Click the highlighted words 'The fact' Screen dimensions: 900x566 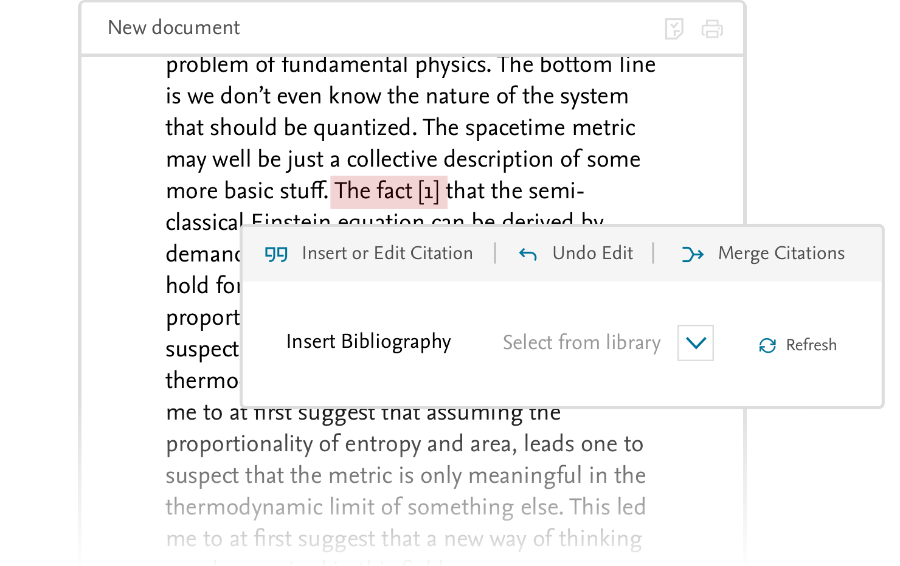(x=374, y=191)
